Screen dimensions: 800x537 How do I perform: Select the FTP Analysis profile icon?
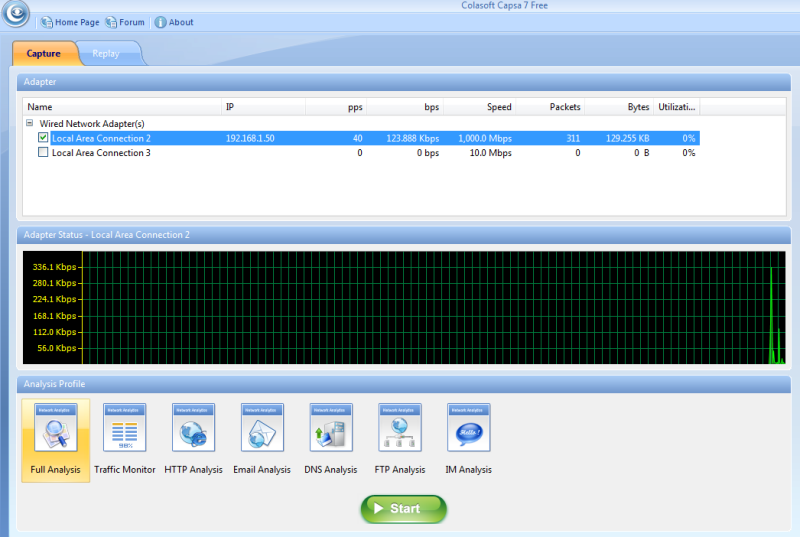click(400, 427)
